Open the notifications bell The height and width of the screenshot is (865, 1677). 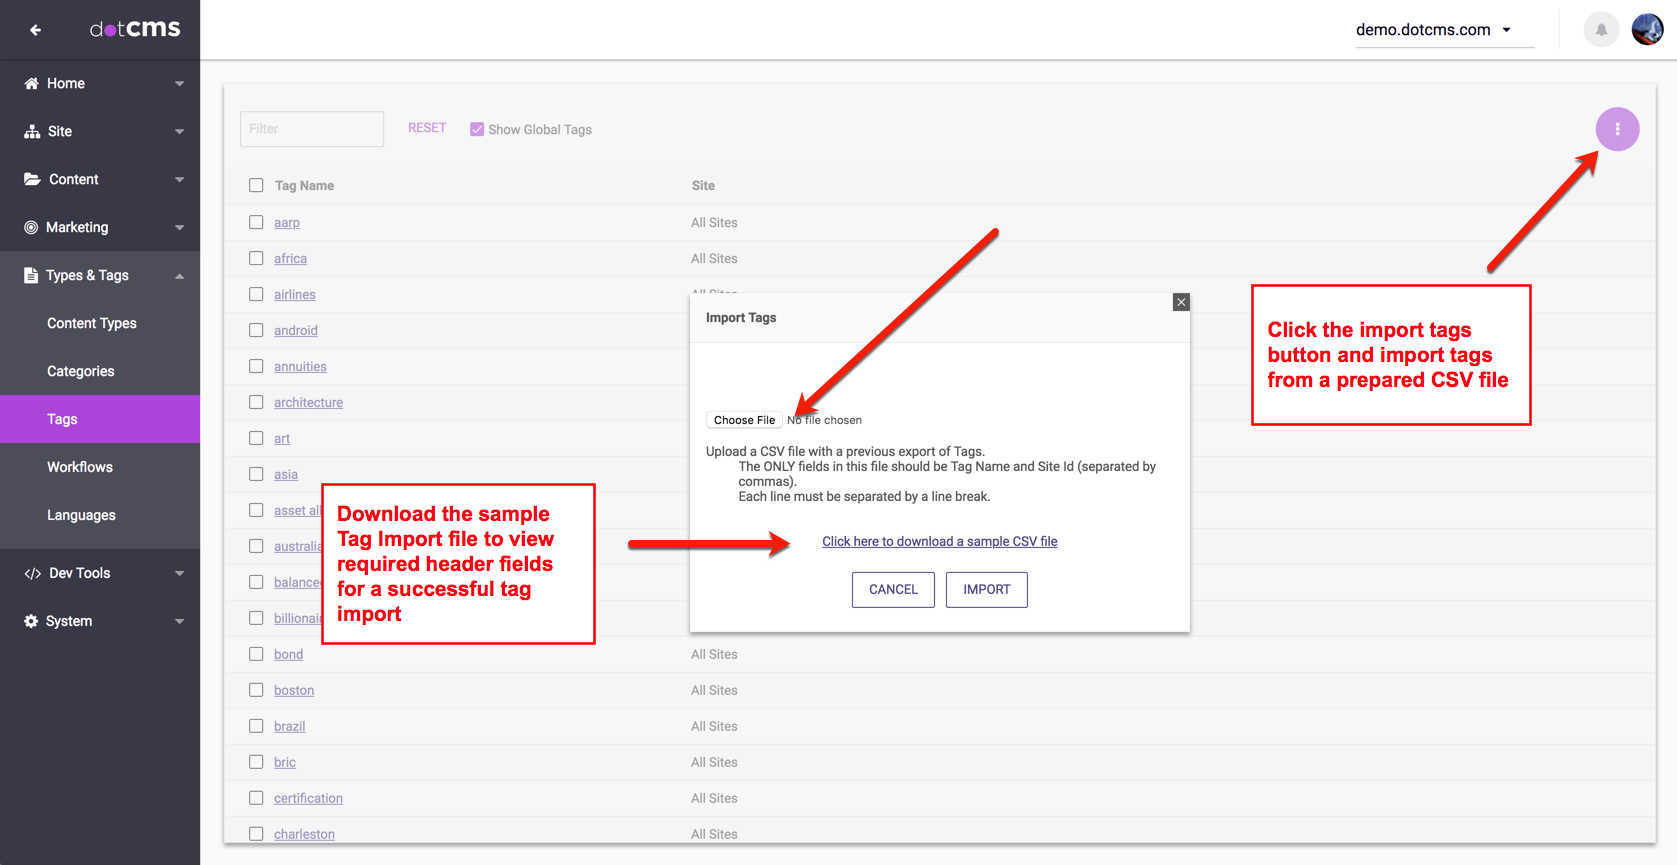coord(1601,30)
